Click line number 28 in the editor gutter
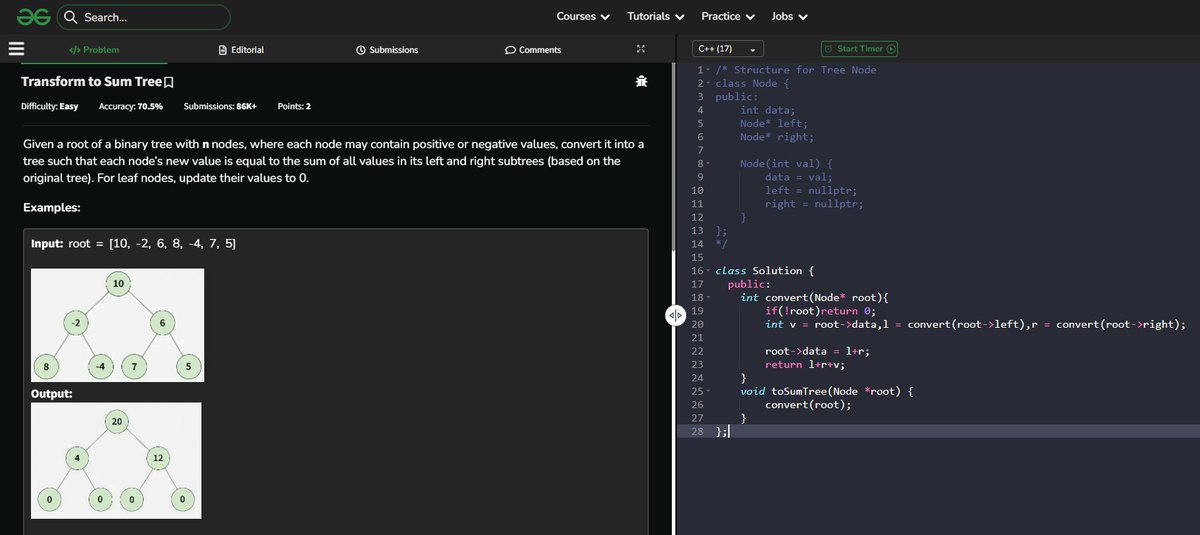This screenshot has width=1200, height=535. 697,431
